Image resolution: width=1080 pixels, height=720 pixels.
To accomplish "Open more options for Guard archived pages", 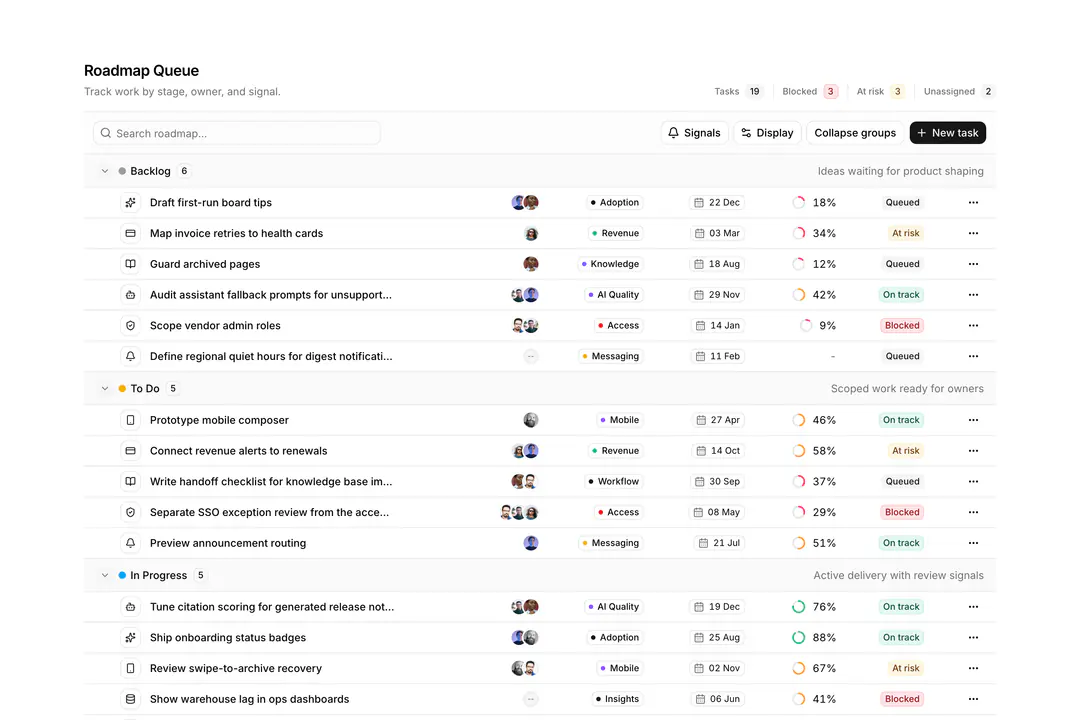I will [973, 264].
